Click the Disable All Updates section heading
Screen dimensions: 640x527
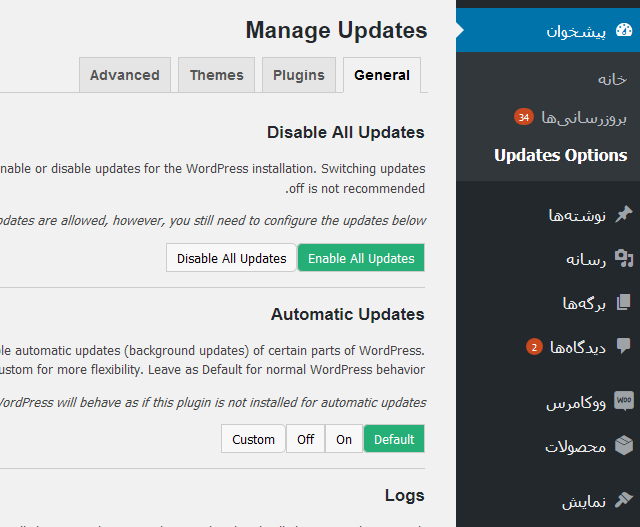click(x=346, y=132)
